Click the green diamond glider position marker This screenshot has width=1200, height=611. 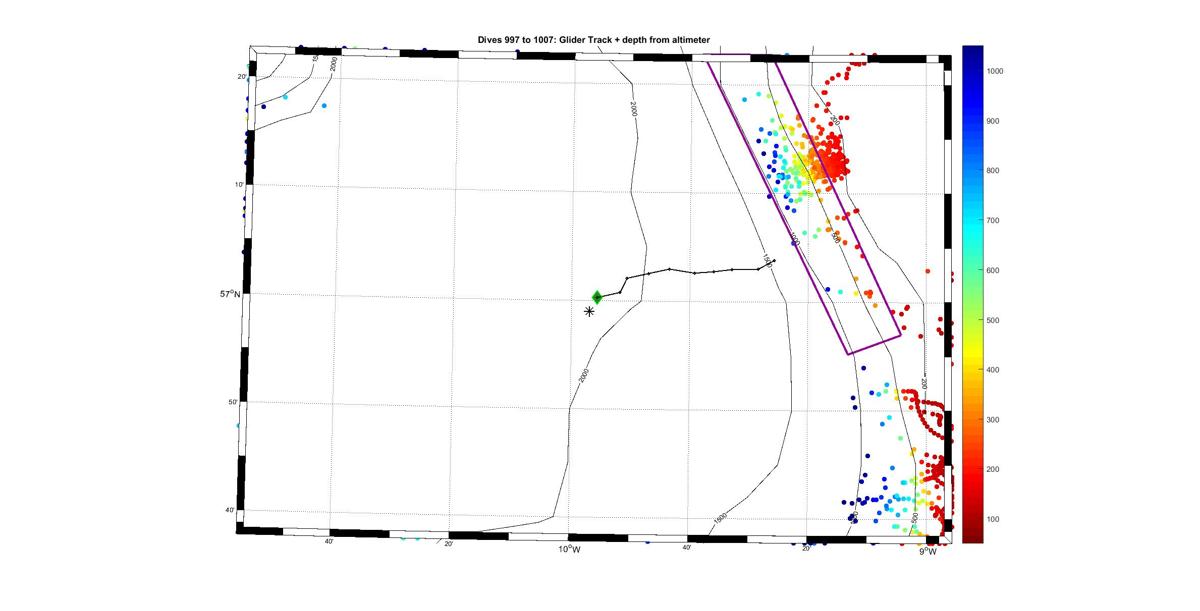(x=597, y=297)
